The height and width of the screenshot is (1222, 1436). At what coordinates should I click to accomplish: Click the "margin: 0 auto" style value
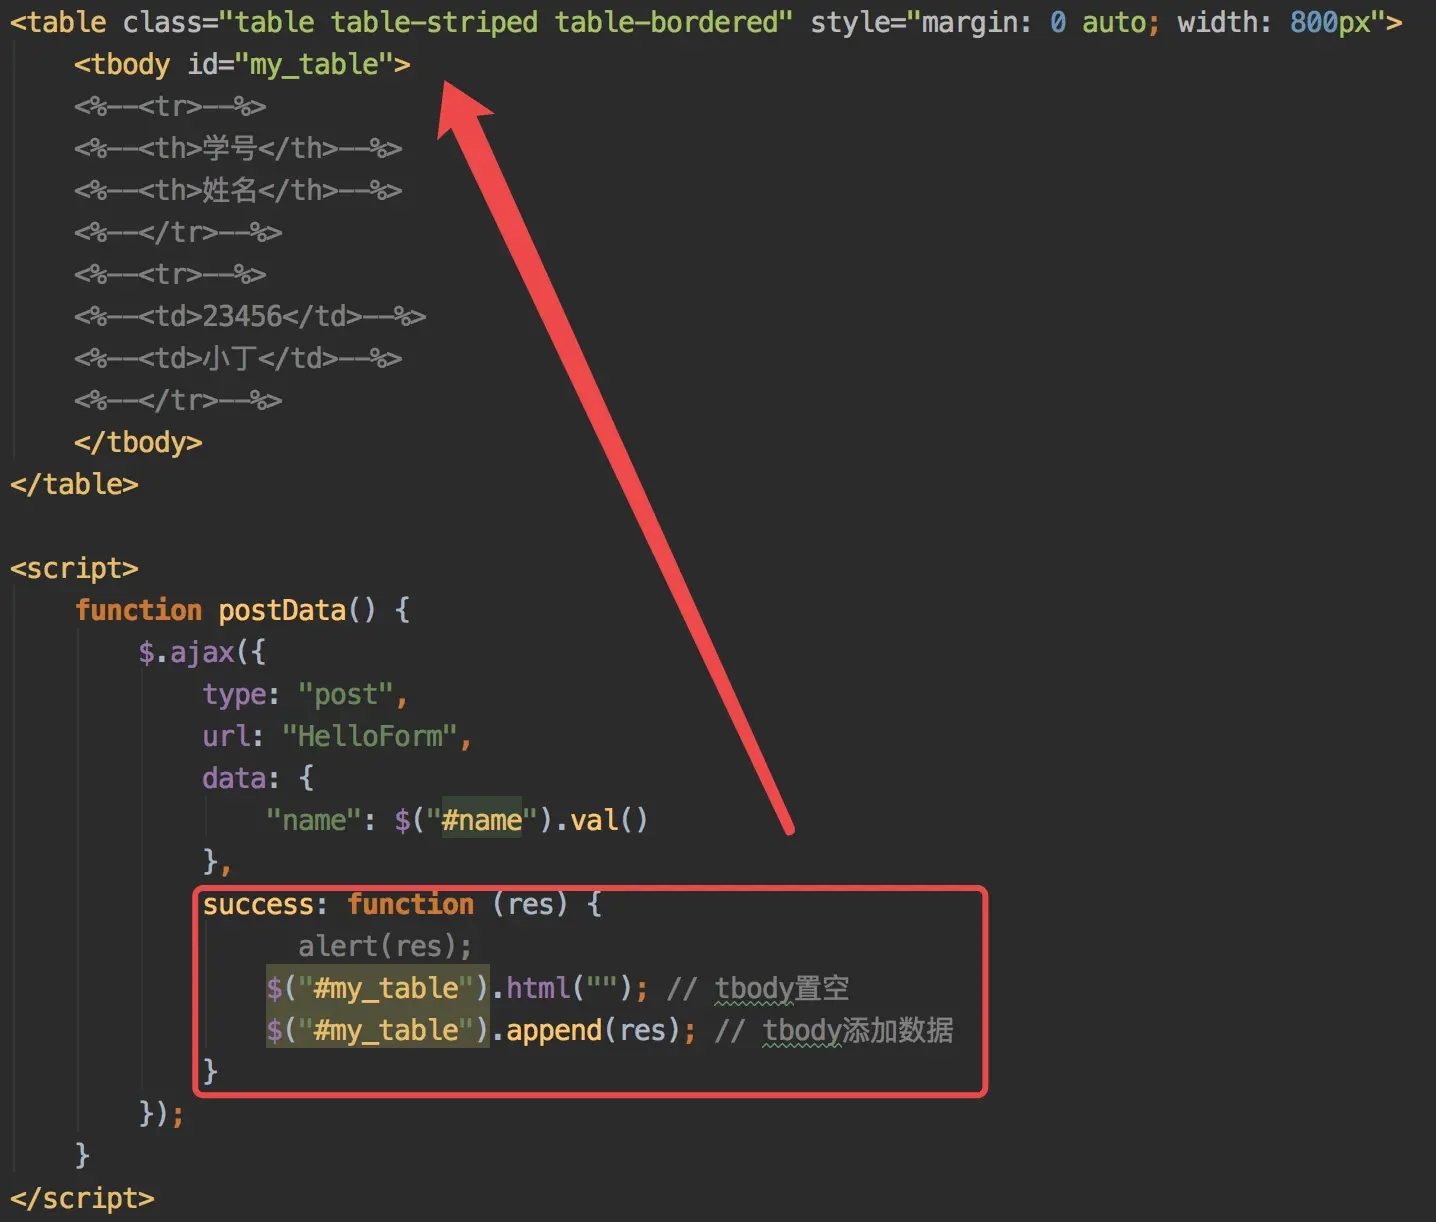(x=1032, y=22)
